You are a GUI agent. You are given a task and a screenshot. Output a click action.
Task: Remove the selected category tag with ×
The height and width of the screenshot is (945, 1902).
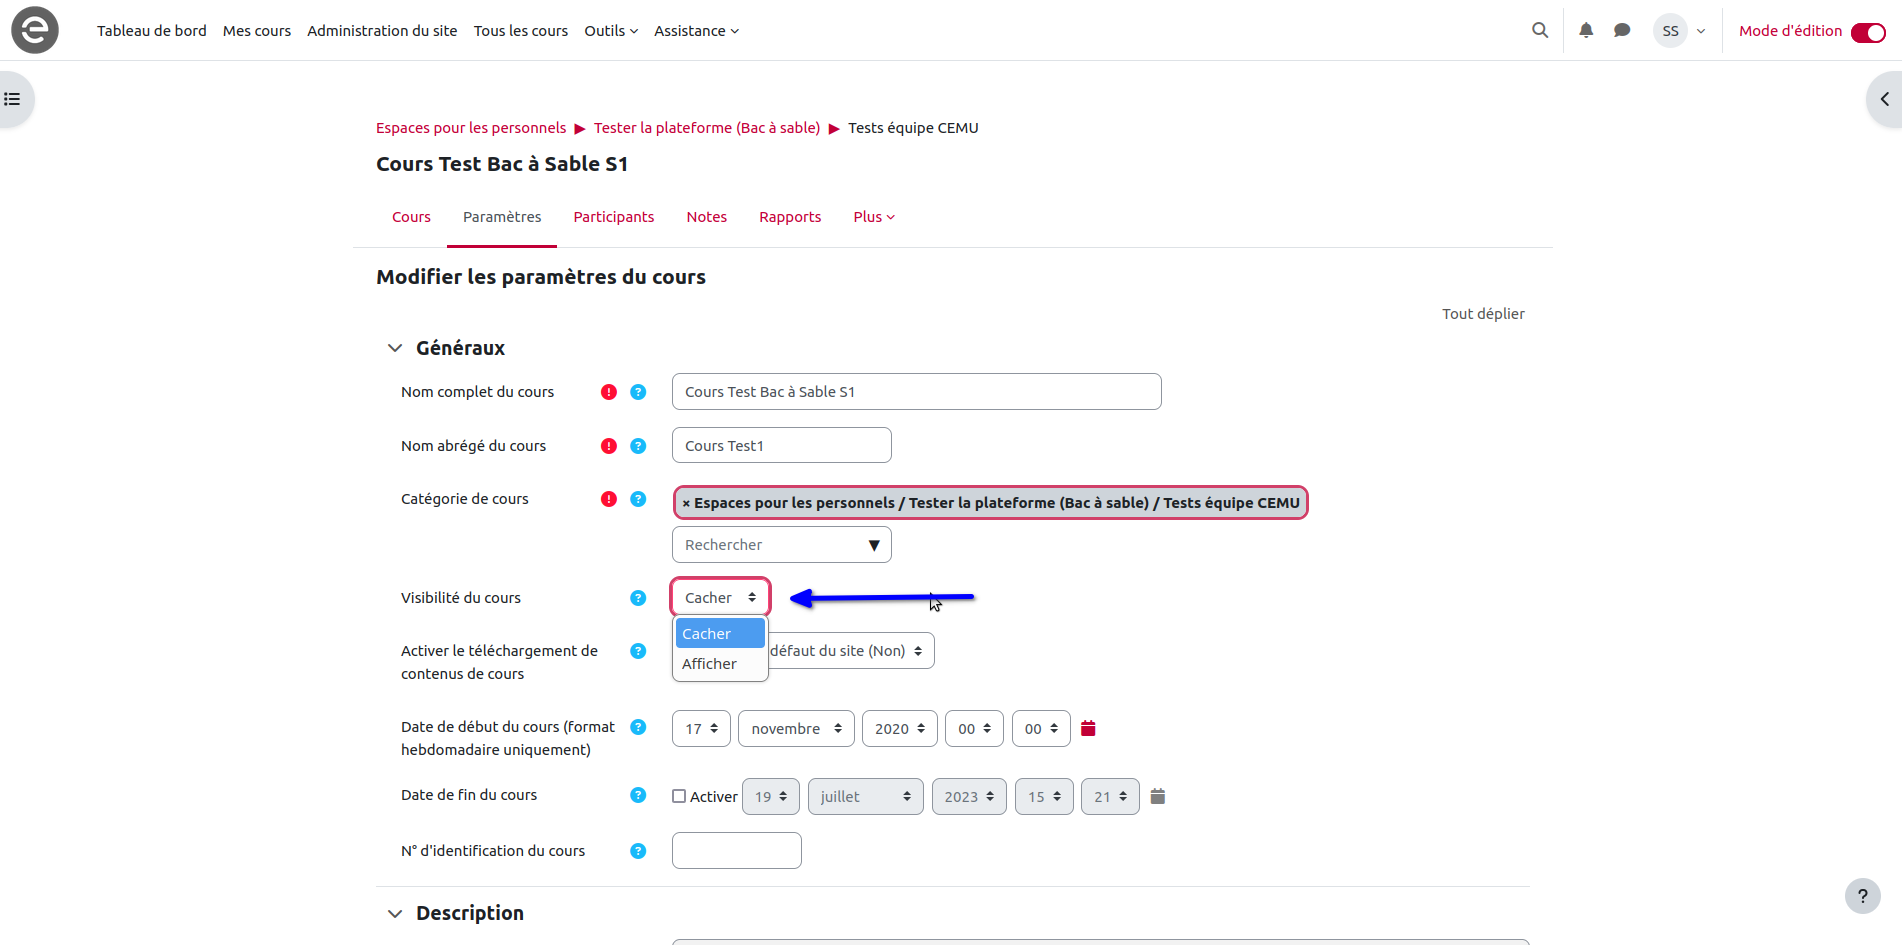(x=686, y=503)
